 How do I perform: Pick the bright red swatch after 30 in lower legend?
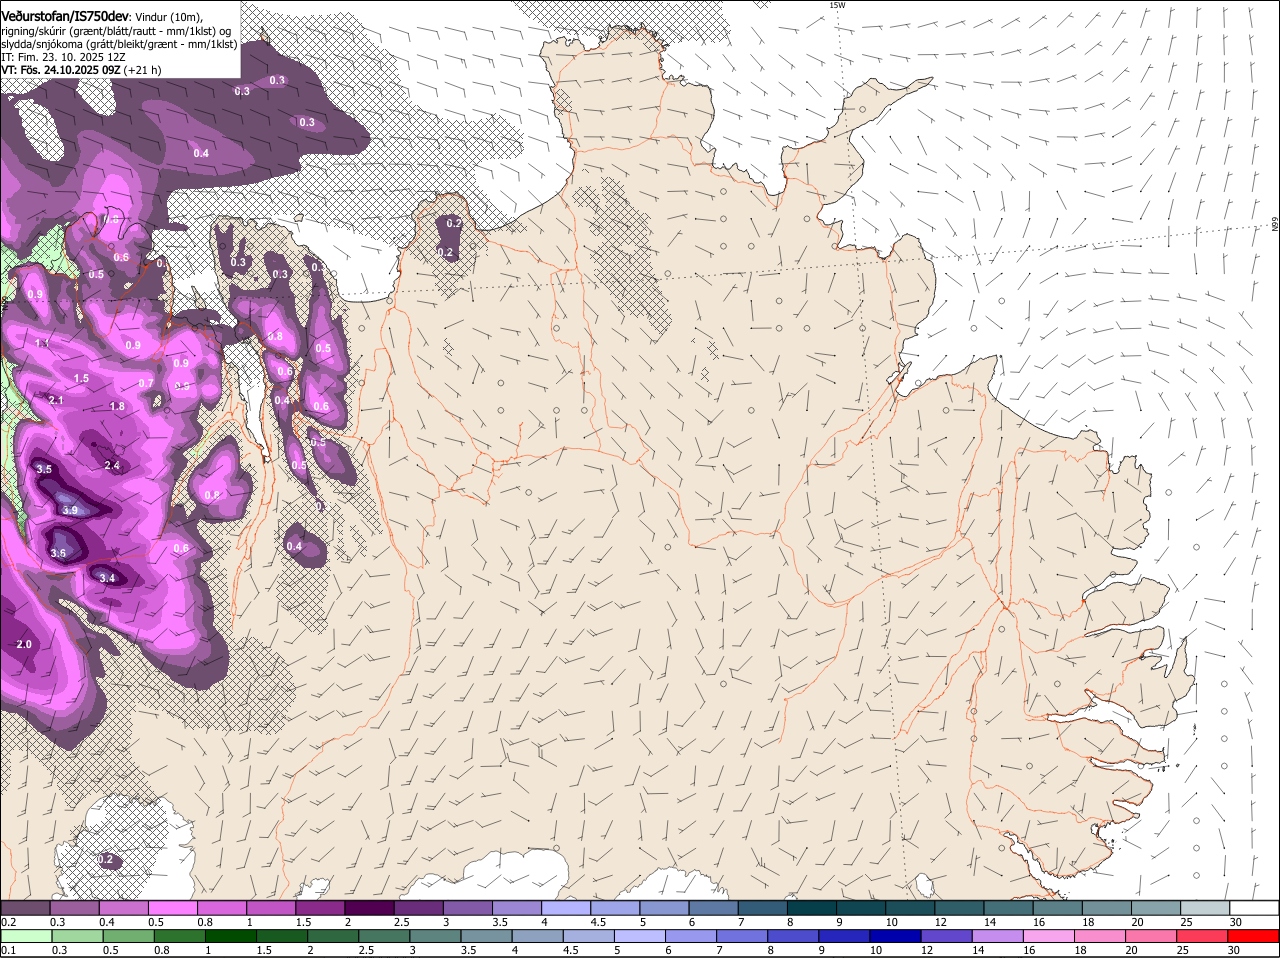coord(1254,936)
